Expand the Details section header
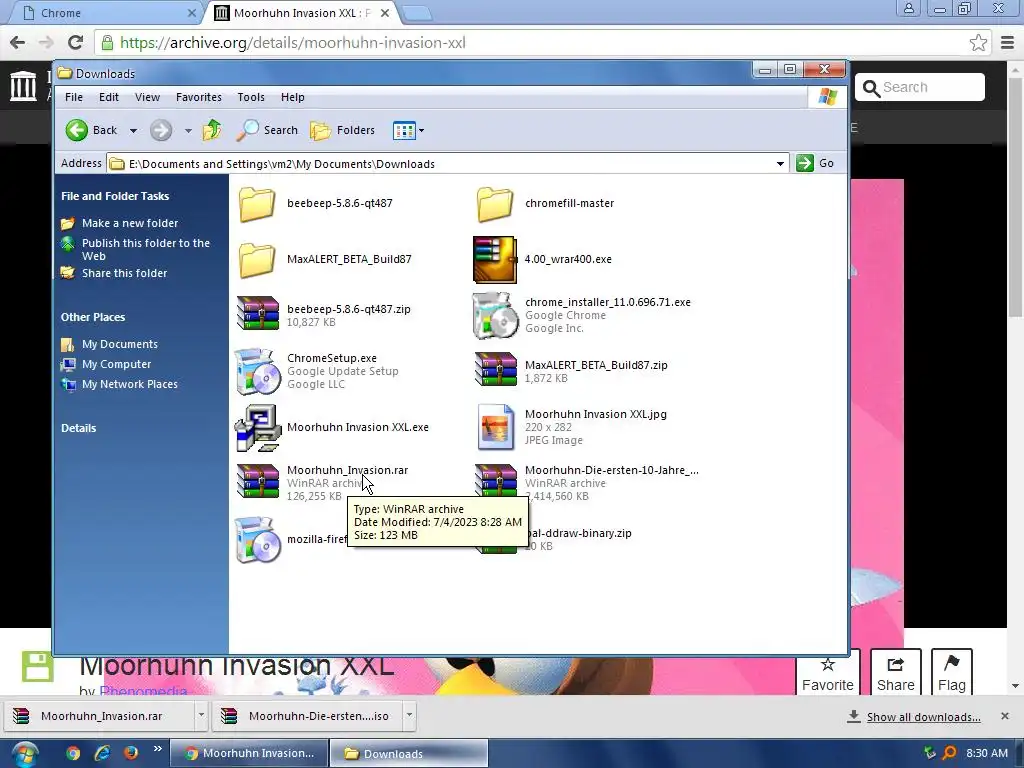 78,428
